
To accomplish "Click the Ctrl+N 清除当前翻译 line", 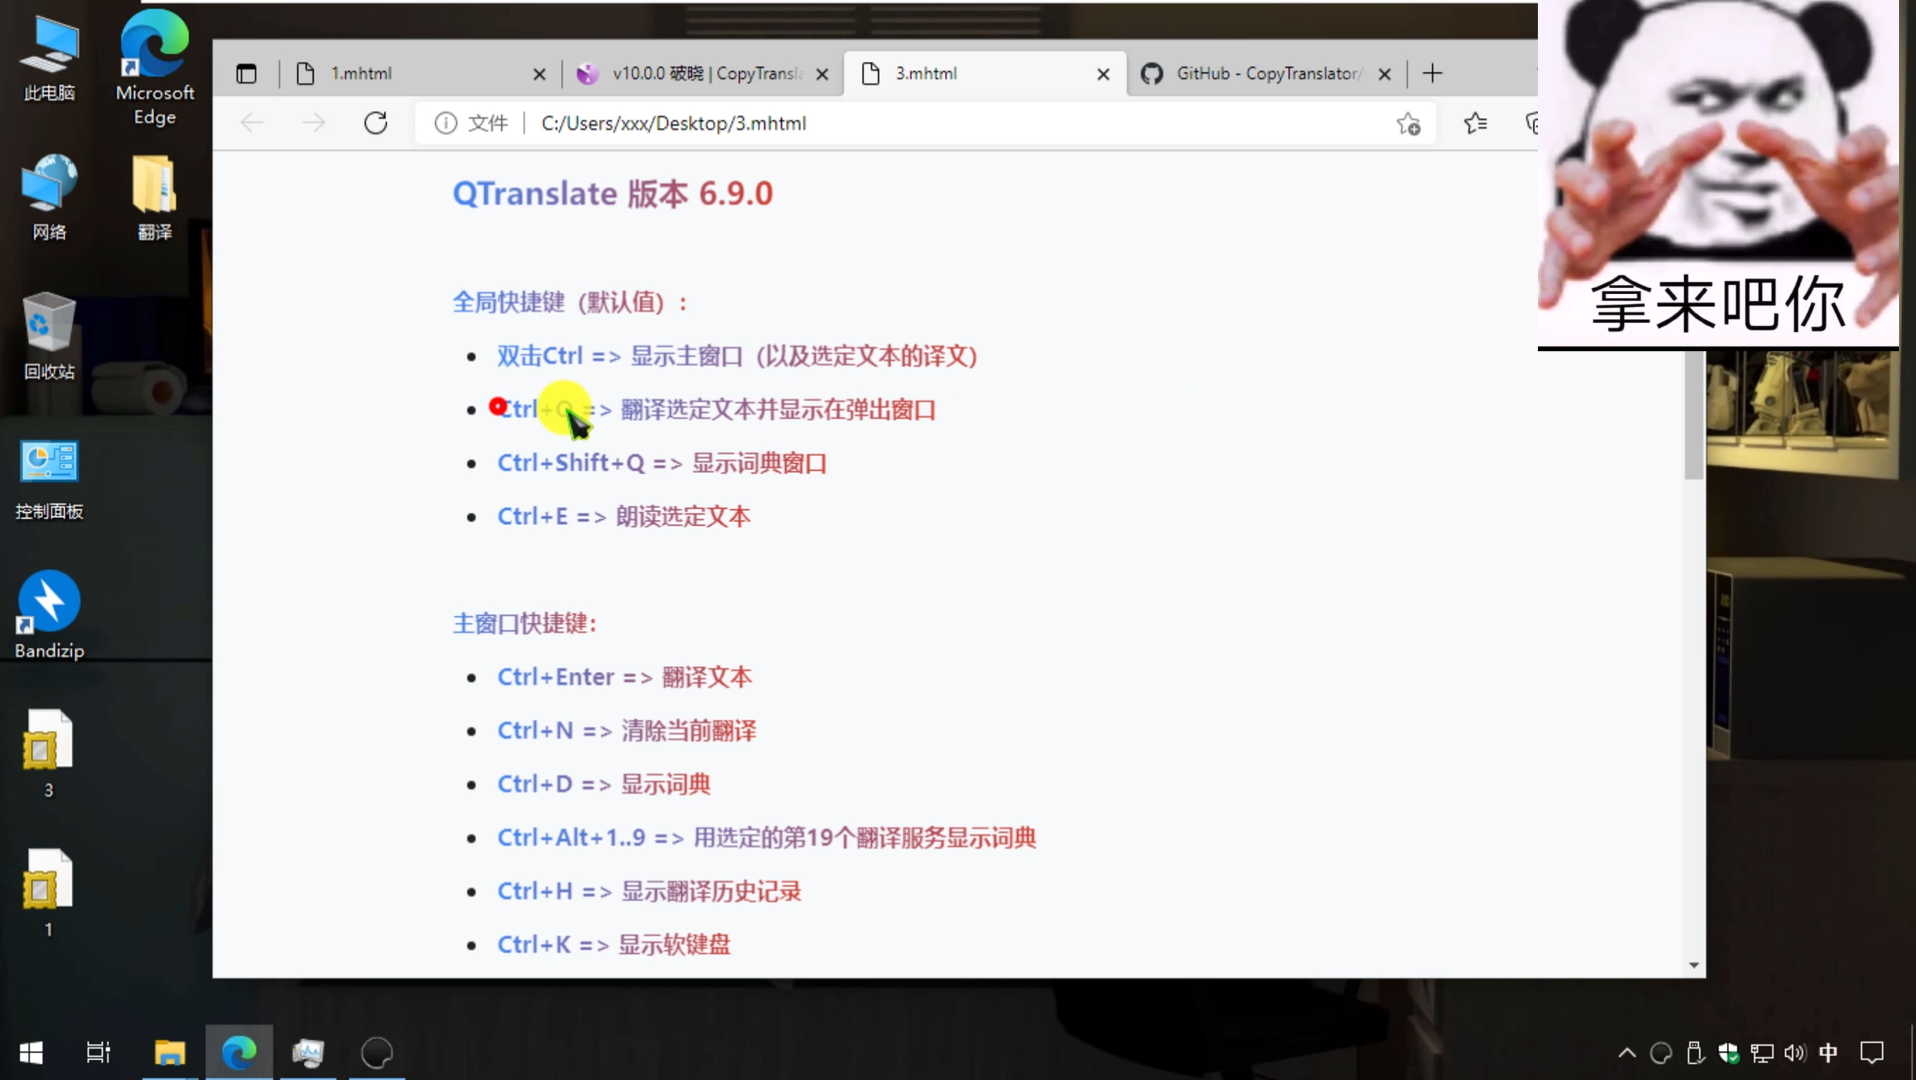I will (x=627, y=731).
